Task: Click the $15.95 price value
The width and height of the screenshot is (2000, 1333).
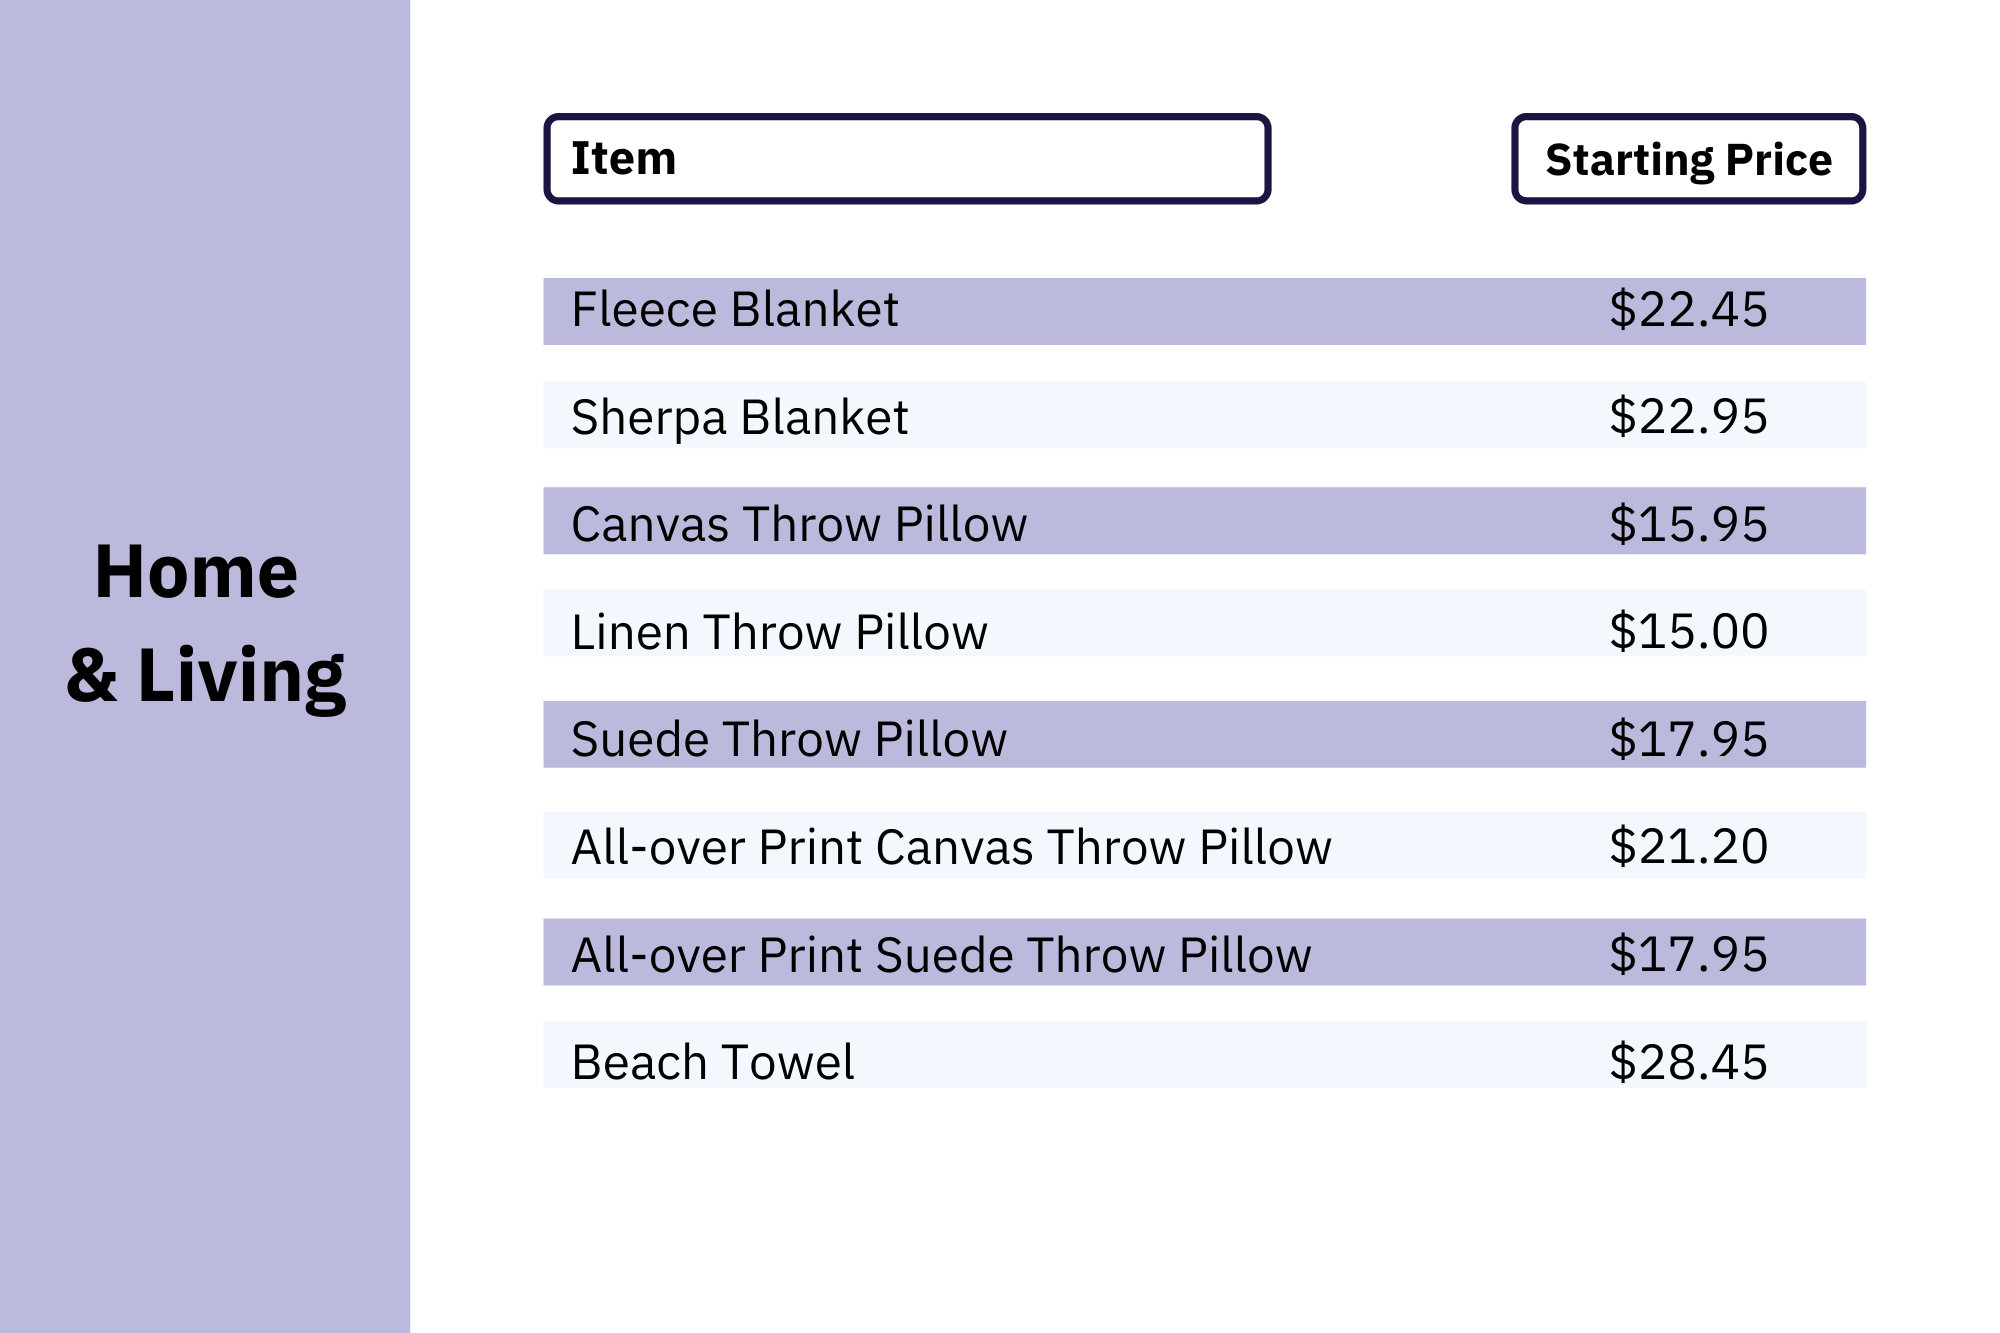Action: [1688, 524]
